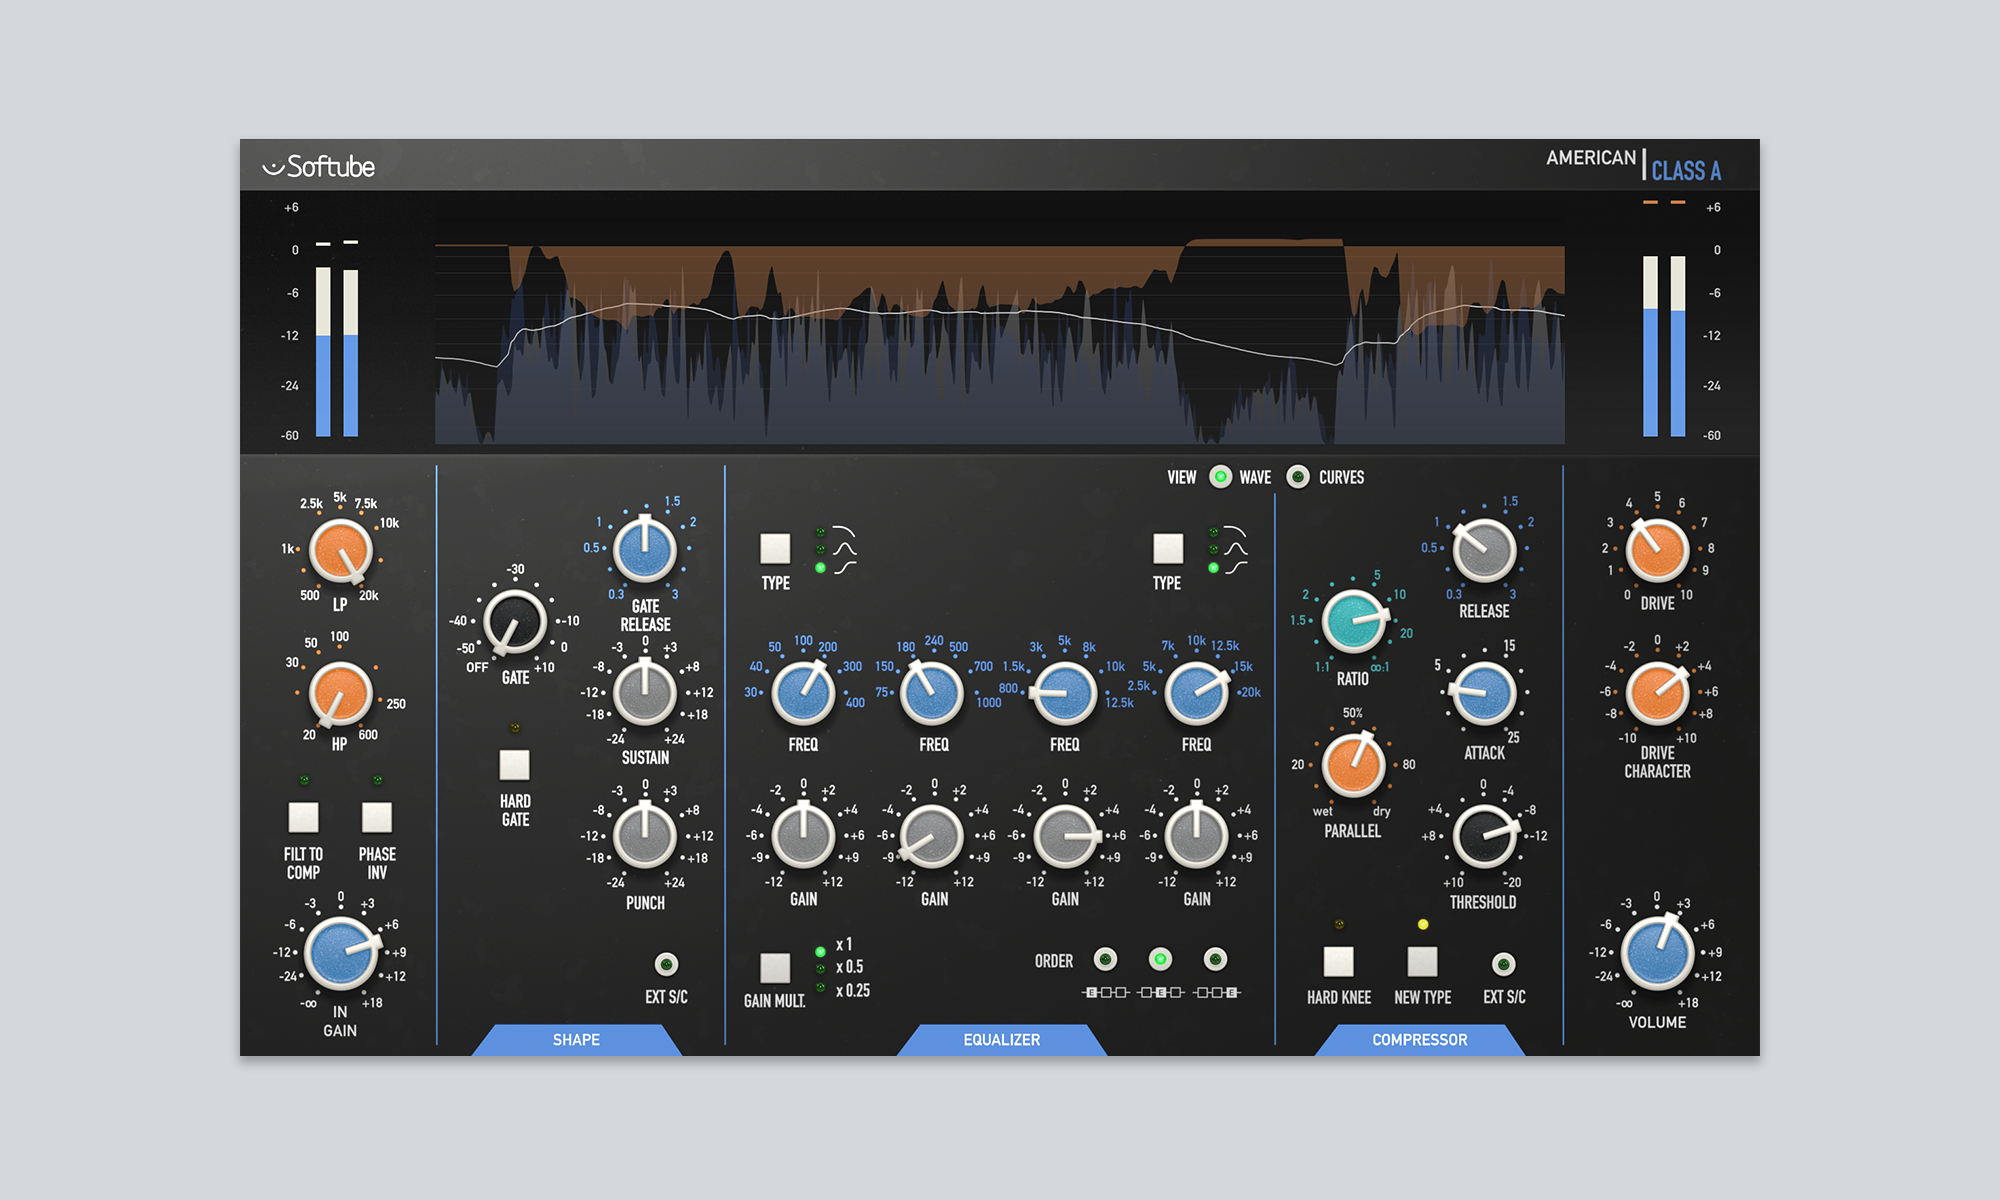Switch view to WAVE
The height and width of the screenshot is (1200, 2000).
point(1220,477)
